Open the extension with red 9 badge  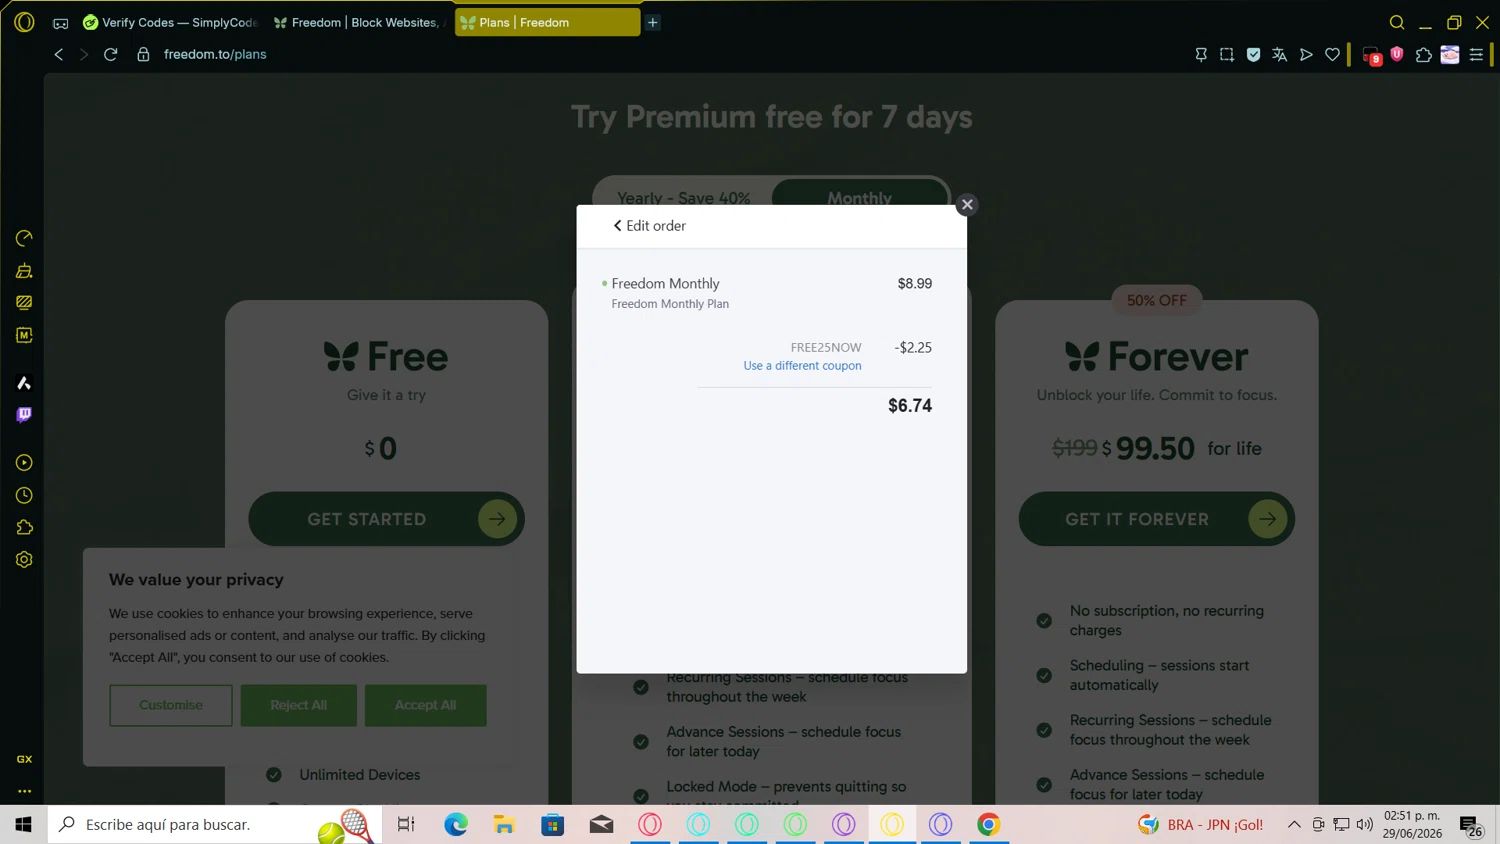(x=1372, y=56)
